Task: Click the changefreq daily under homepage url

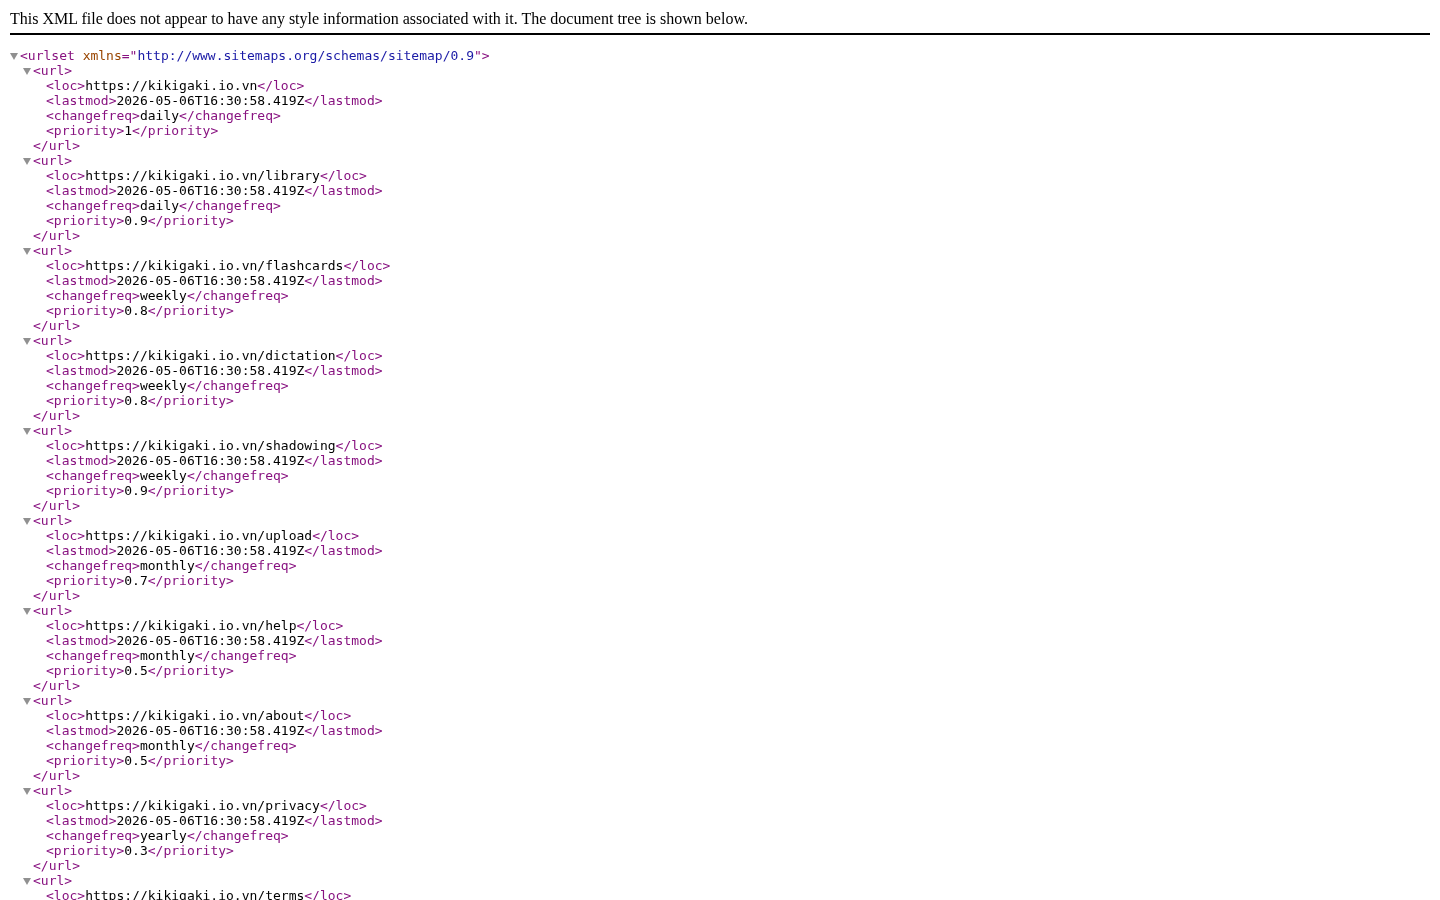Action: click(x=159, y=116)
